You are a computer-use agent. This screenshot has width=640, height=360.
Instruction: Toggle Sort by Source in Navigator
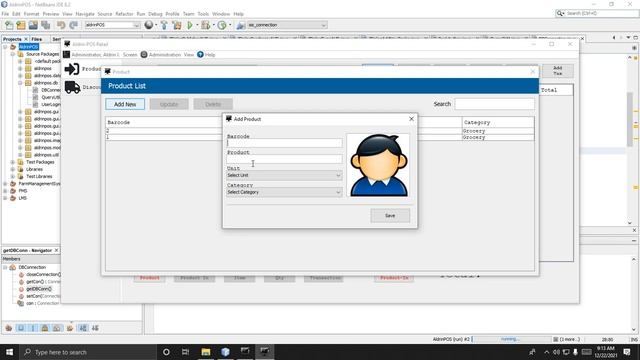pos(95,328)
